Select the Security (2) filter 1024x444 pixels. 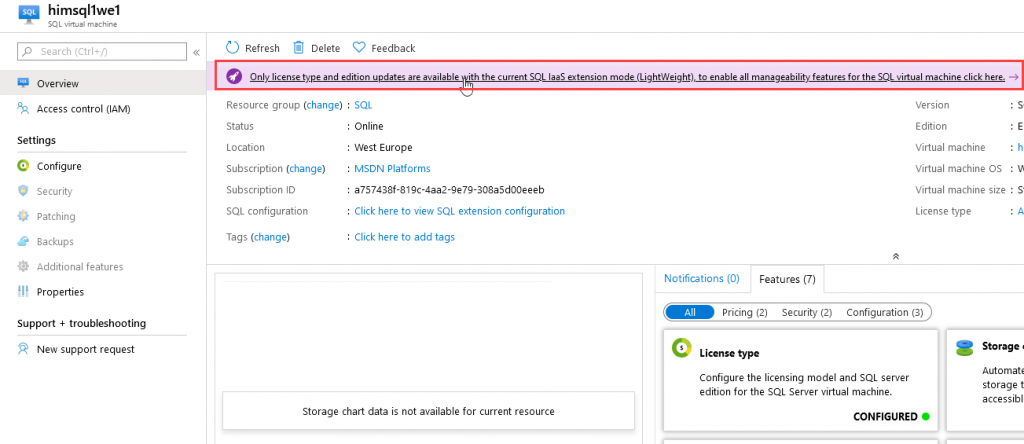tap(807, 312)
